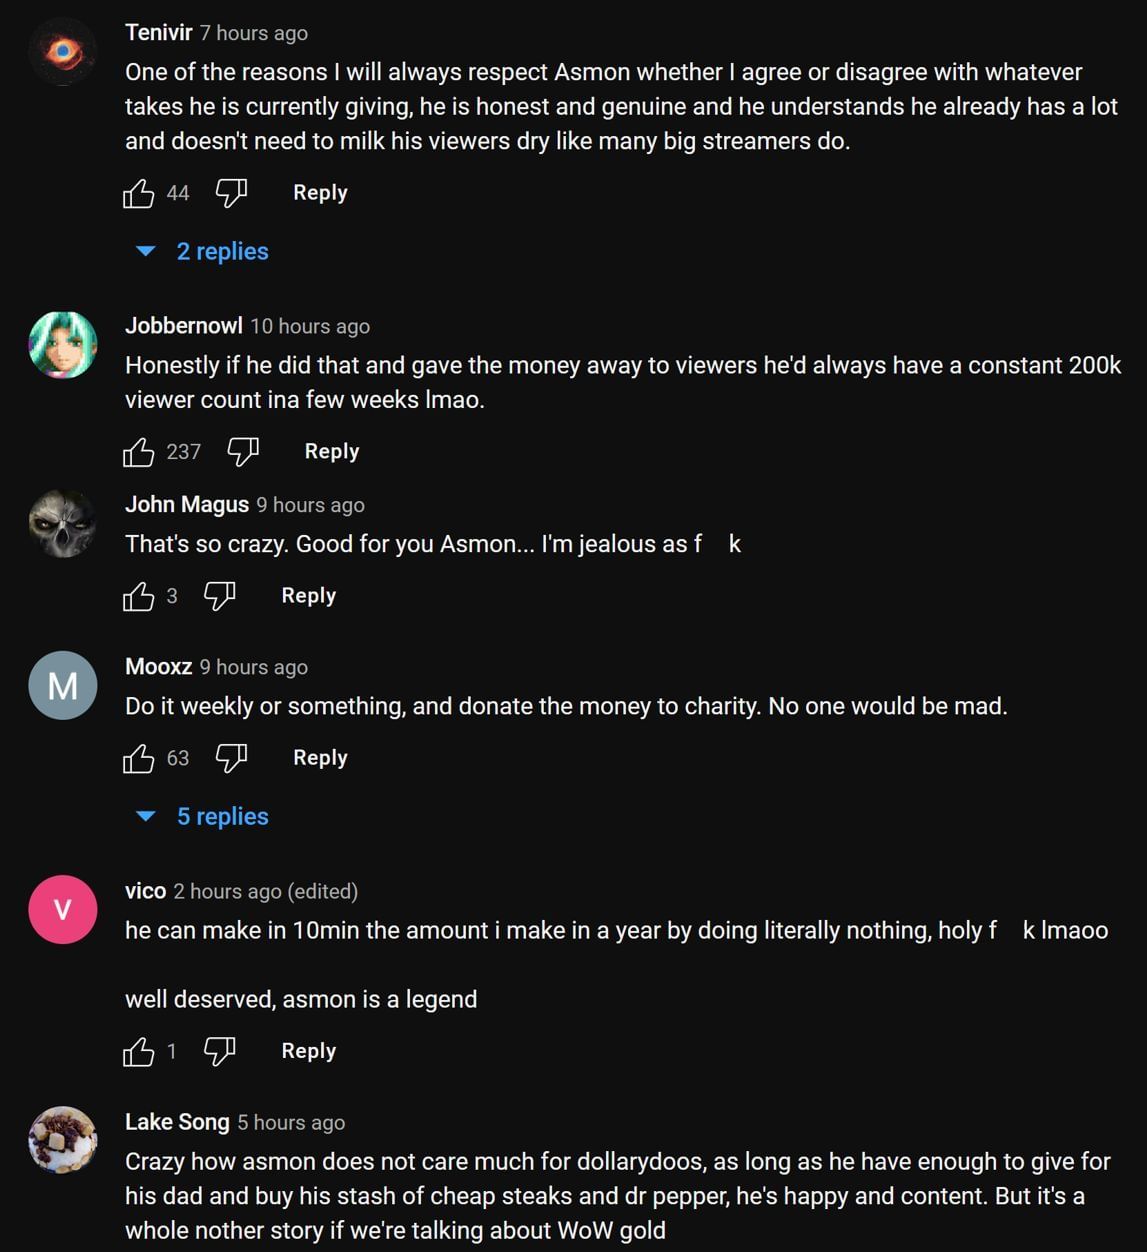Viewport: 1147px width, 1252px height.
Task: Dislike Jobbernowl's comment
Action: (x=243, y=452)
